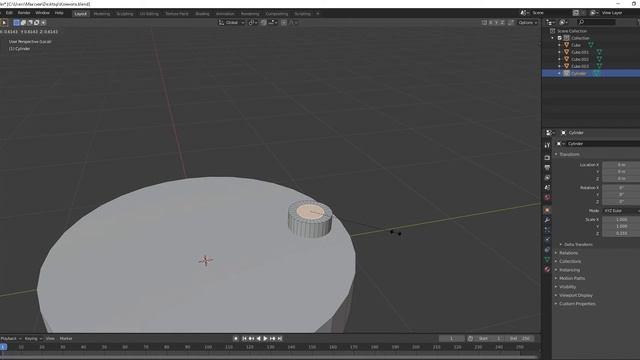Jump to next keyframe

point(273,338)
